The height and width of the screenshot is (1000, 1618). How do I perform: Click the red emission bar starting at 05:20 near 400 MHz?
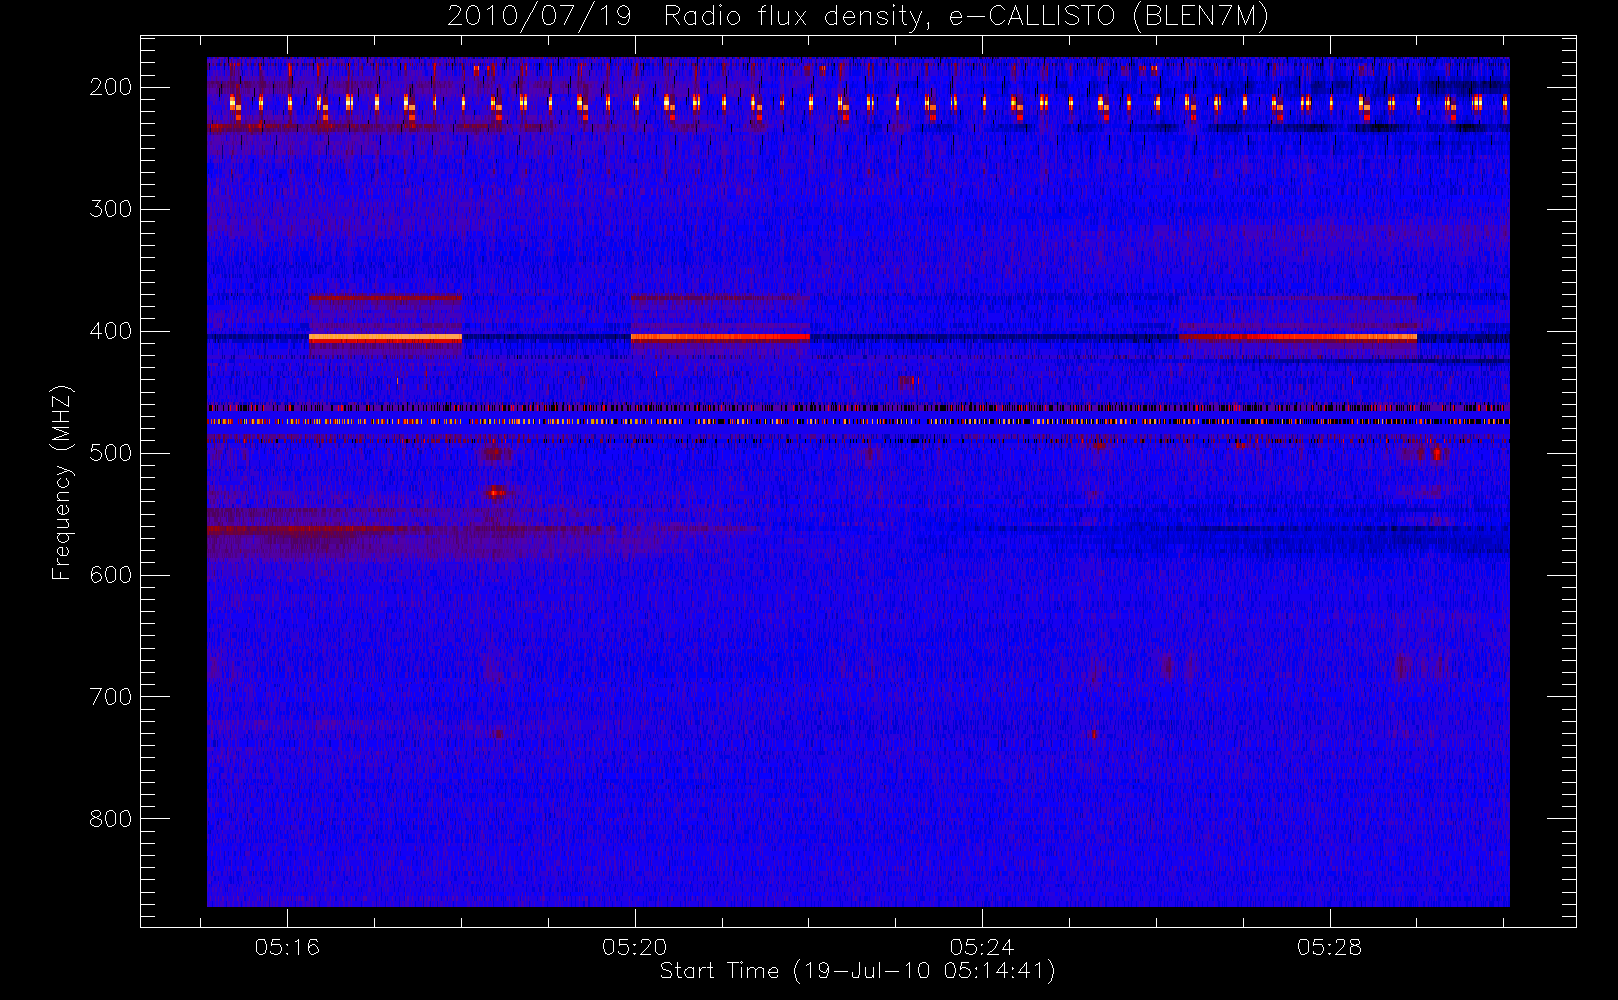point(720,337)
